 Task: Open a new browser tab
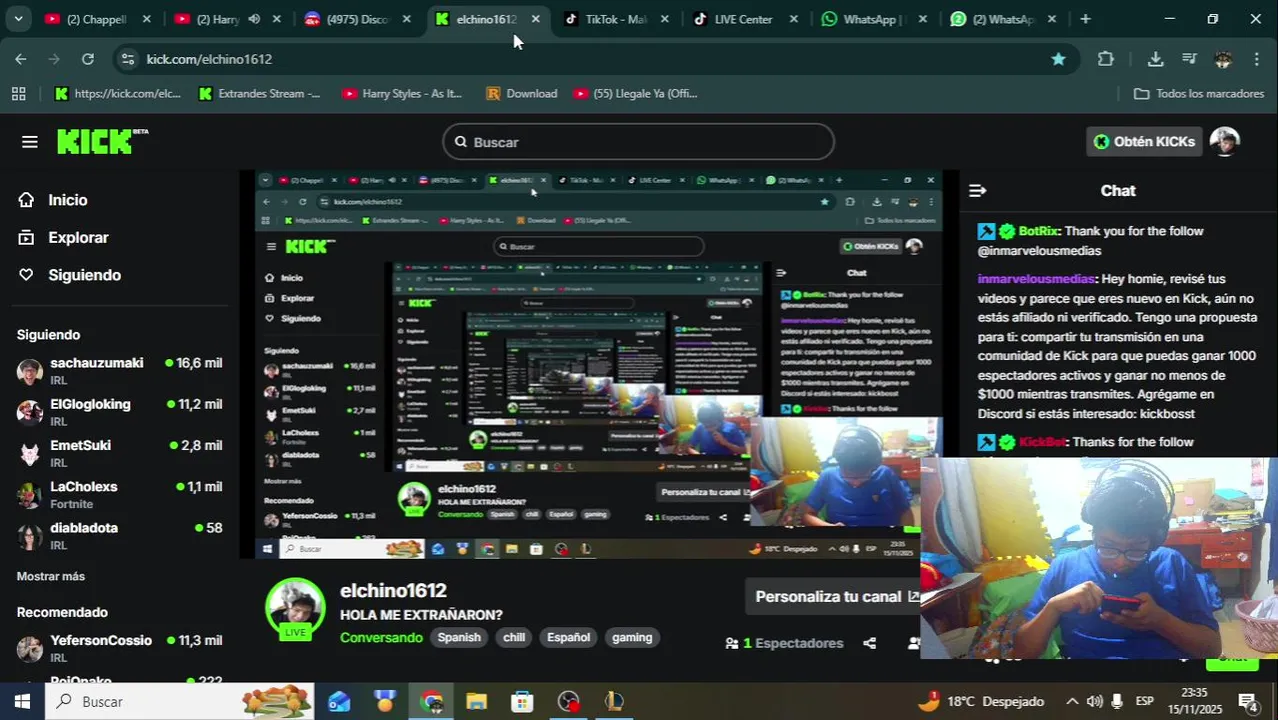point(1085,19)
